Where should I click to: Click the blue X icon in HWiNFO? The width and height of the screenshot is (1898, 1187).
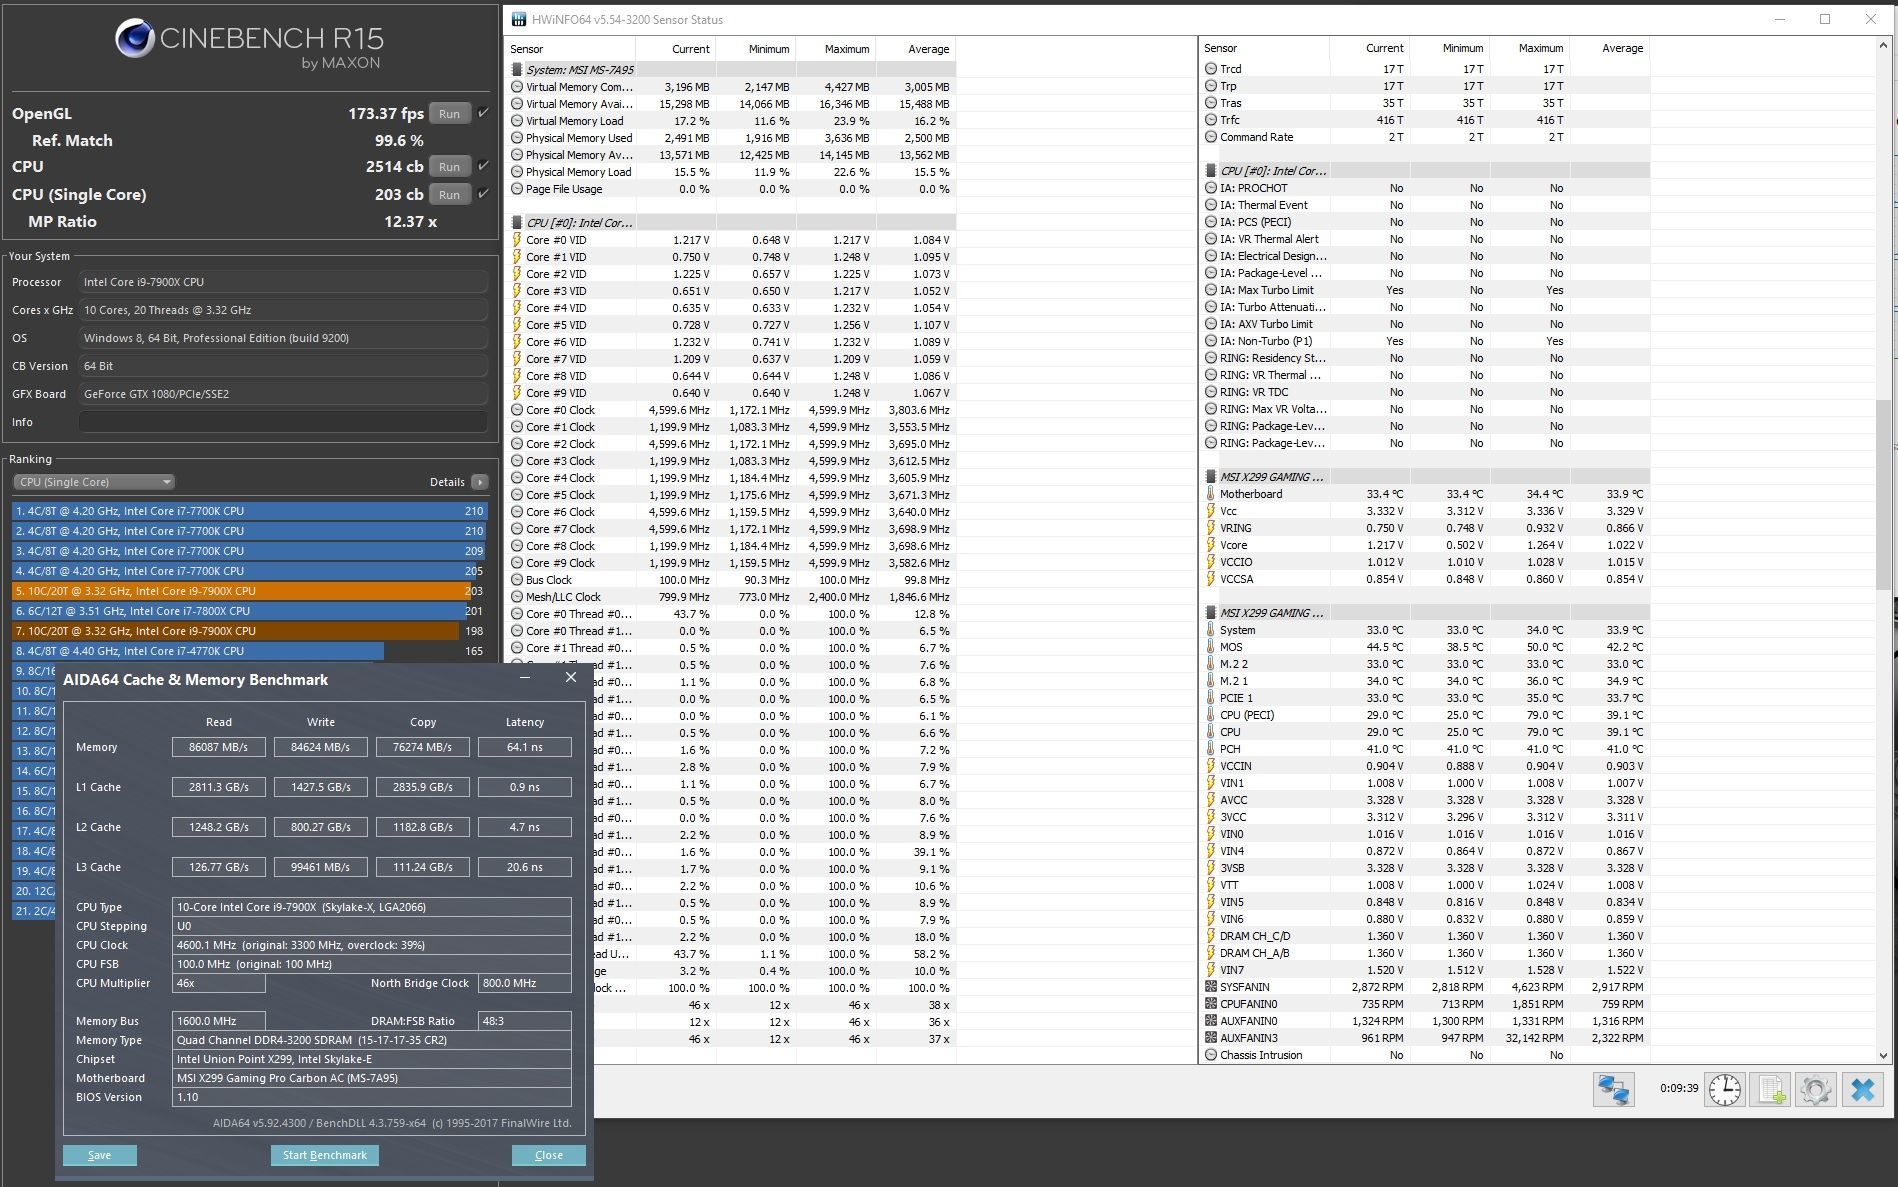1863,1089
